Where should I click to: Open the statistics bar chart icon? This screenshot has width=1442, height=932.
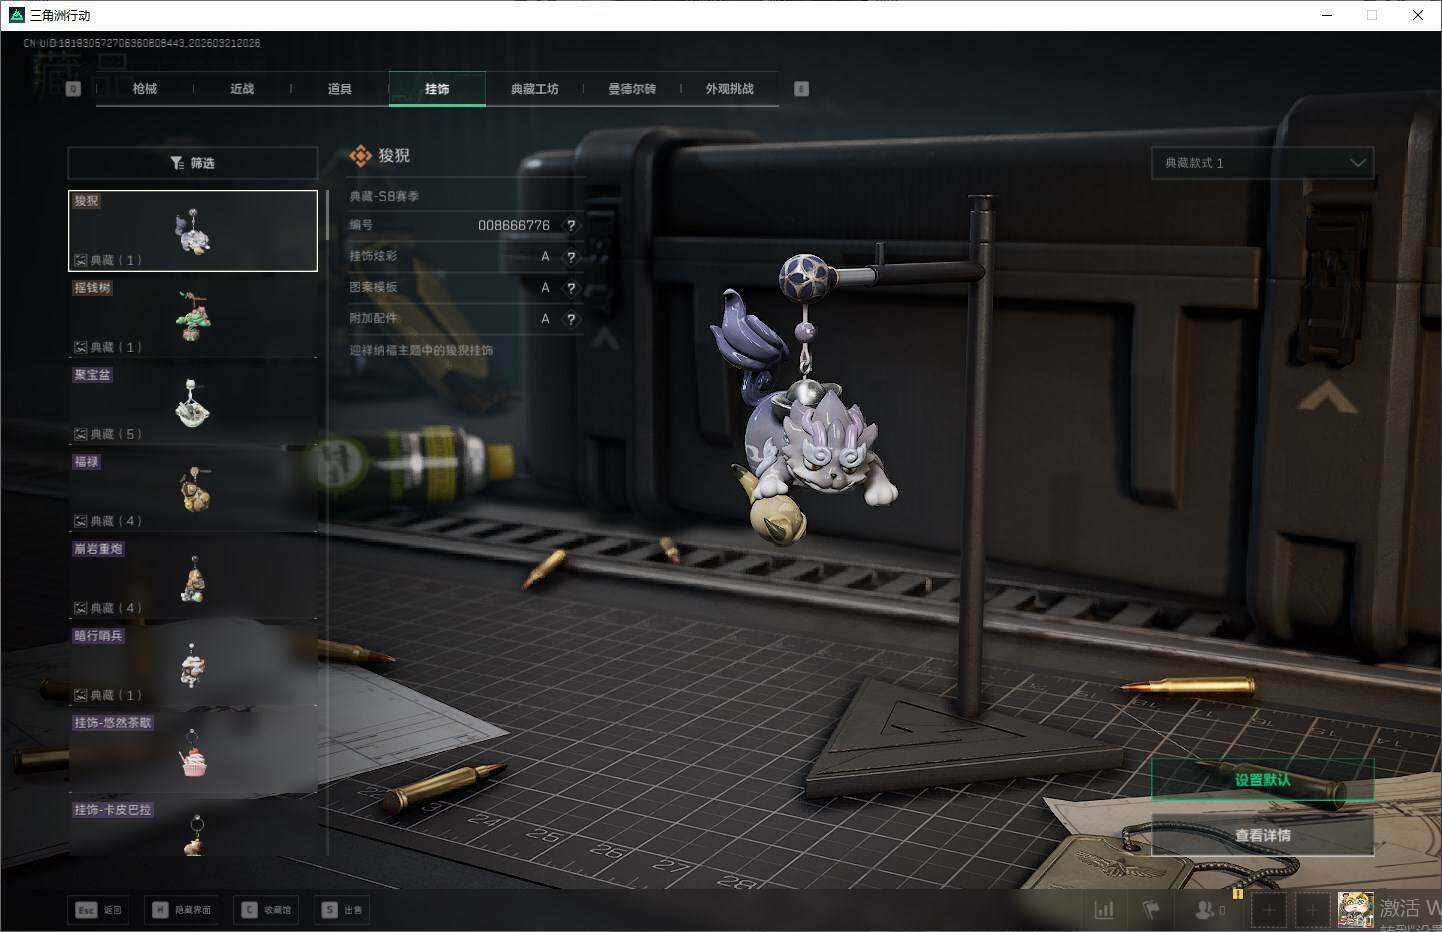coord(1104,910)
